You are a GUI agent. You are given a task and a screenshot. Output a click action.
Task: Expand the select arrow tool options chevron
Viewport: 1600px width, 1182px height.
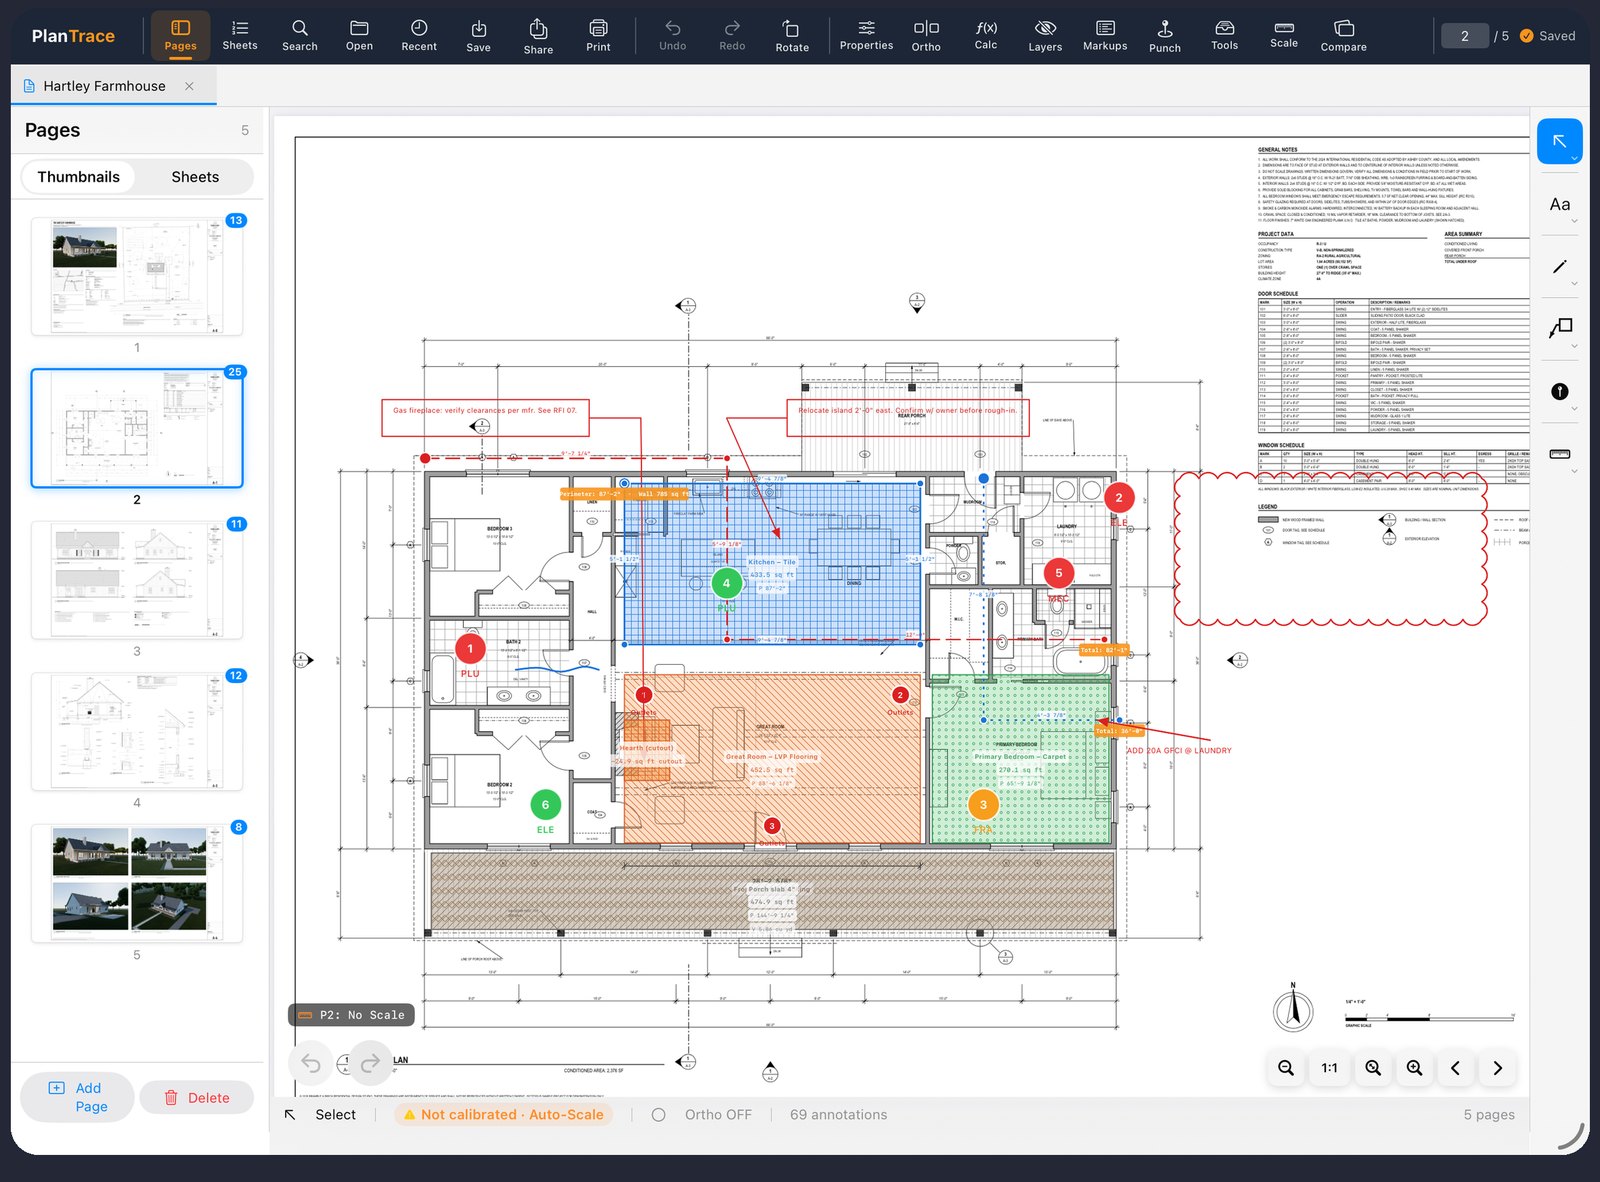point(1574,158)
